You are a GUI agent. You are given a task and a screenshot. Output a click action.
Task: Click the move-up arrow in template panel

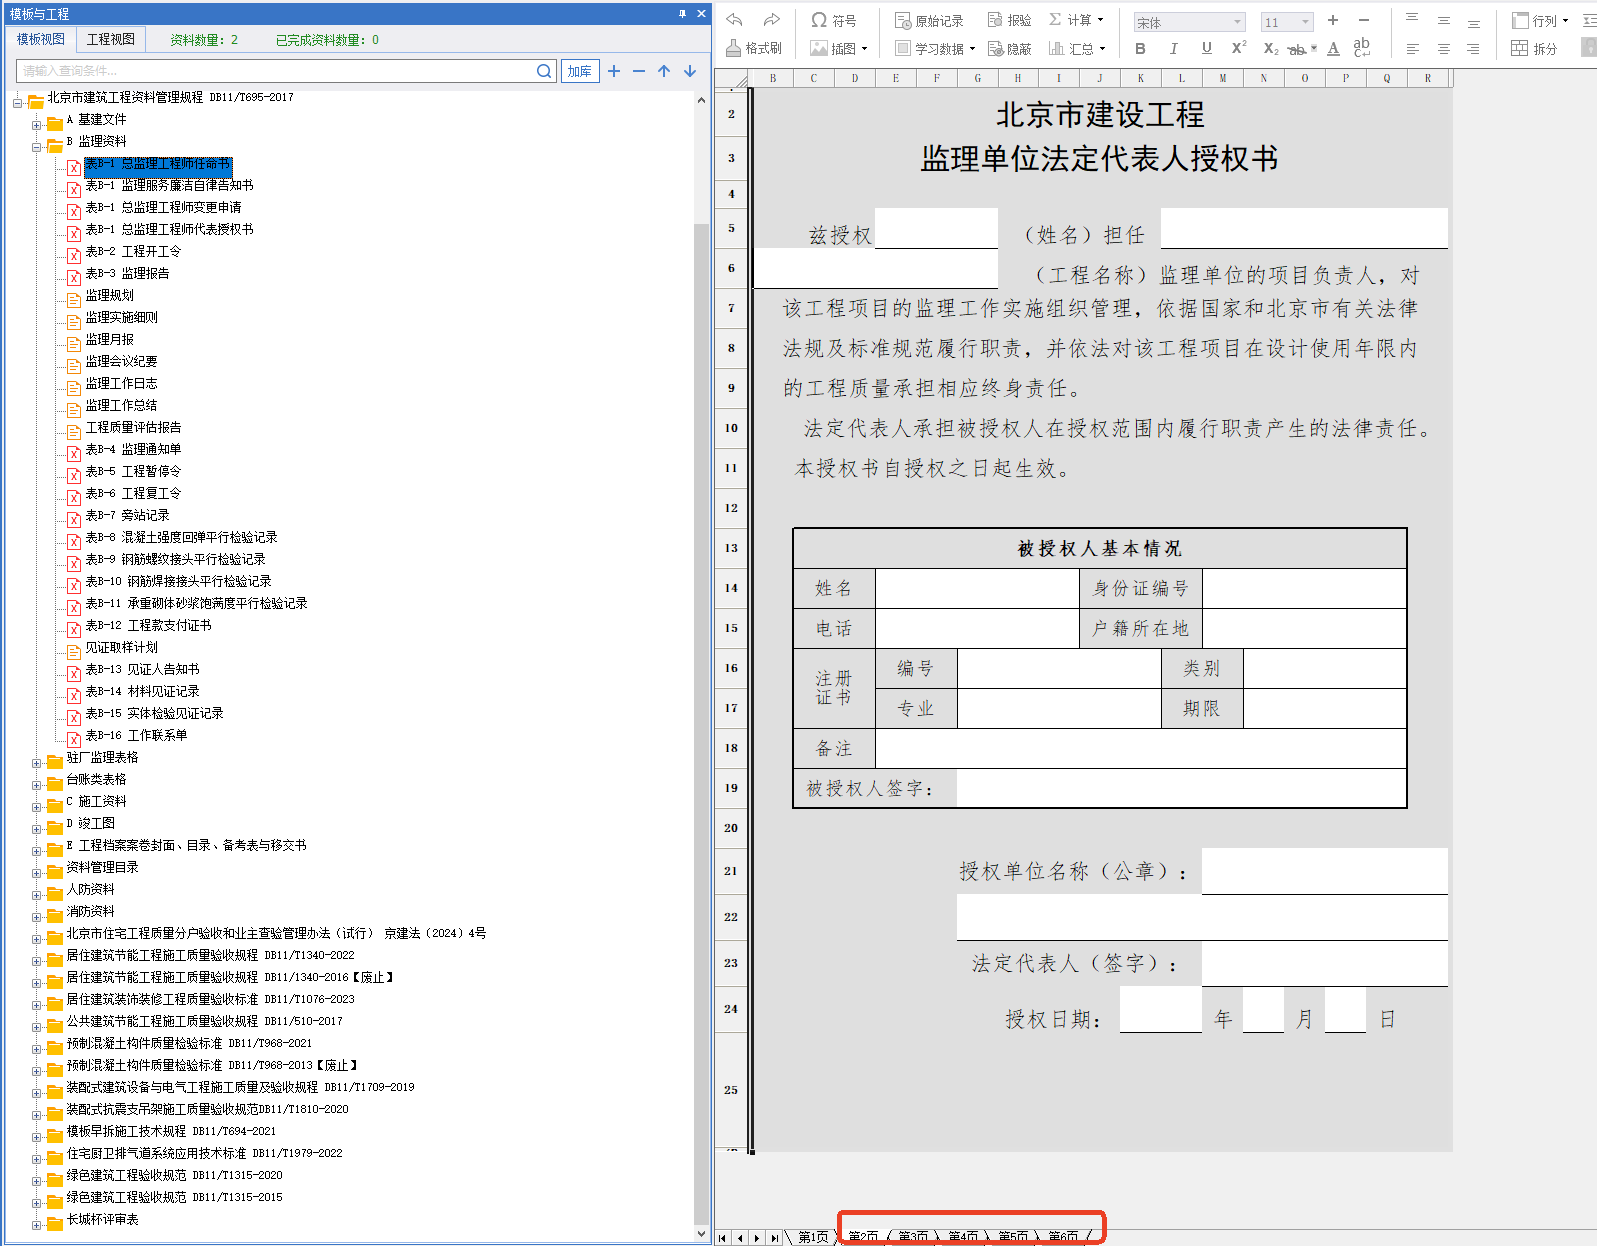coord(664,71)
